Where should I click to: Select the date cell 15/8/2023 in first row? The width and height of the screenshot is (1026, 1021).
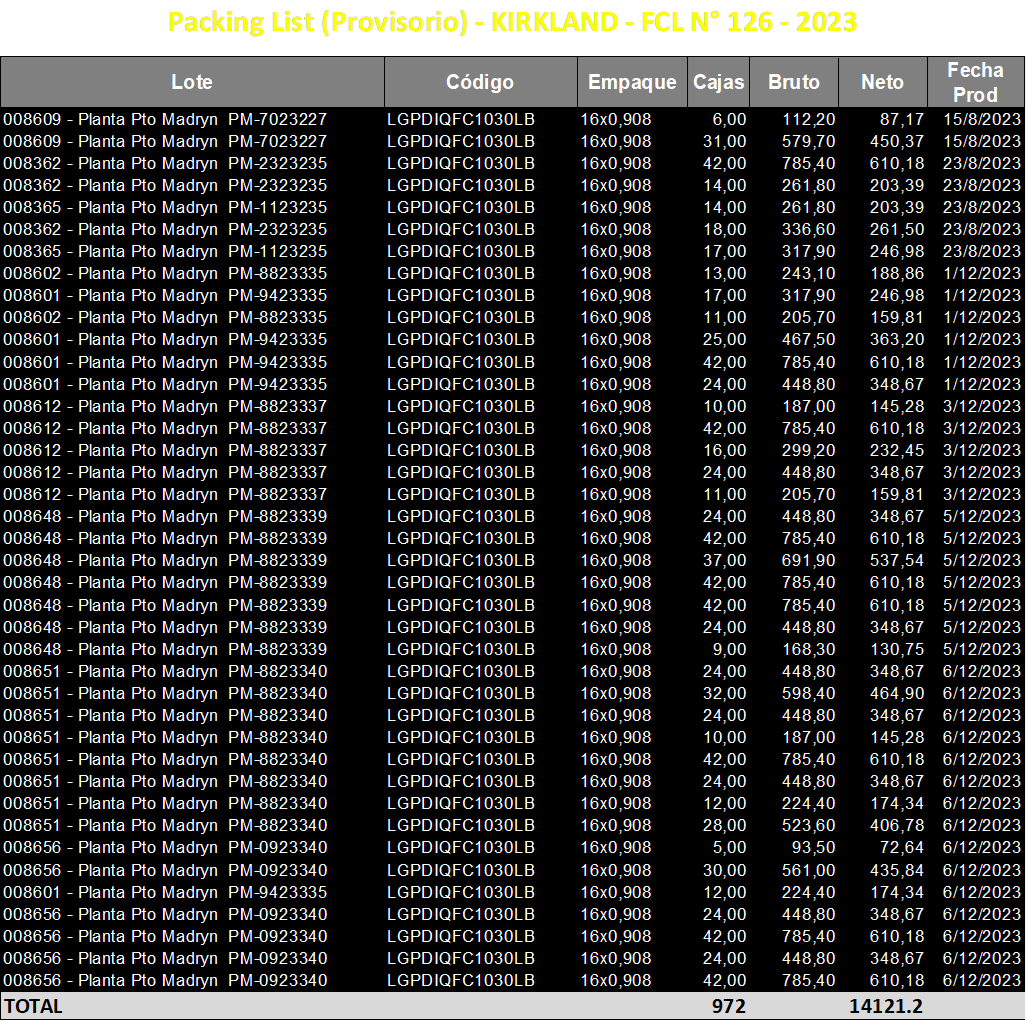point(982,119)
